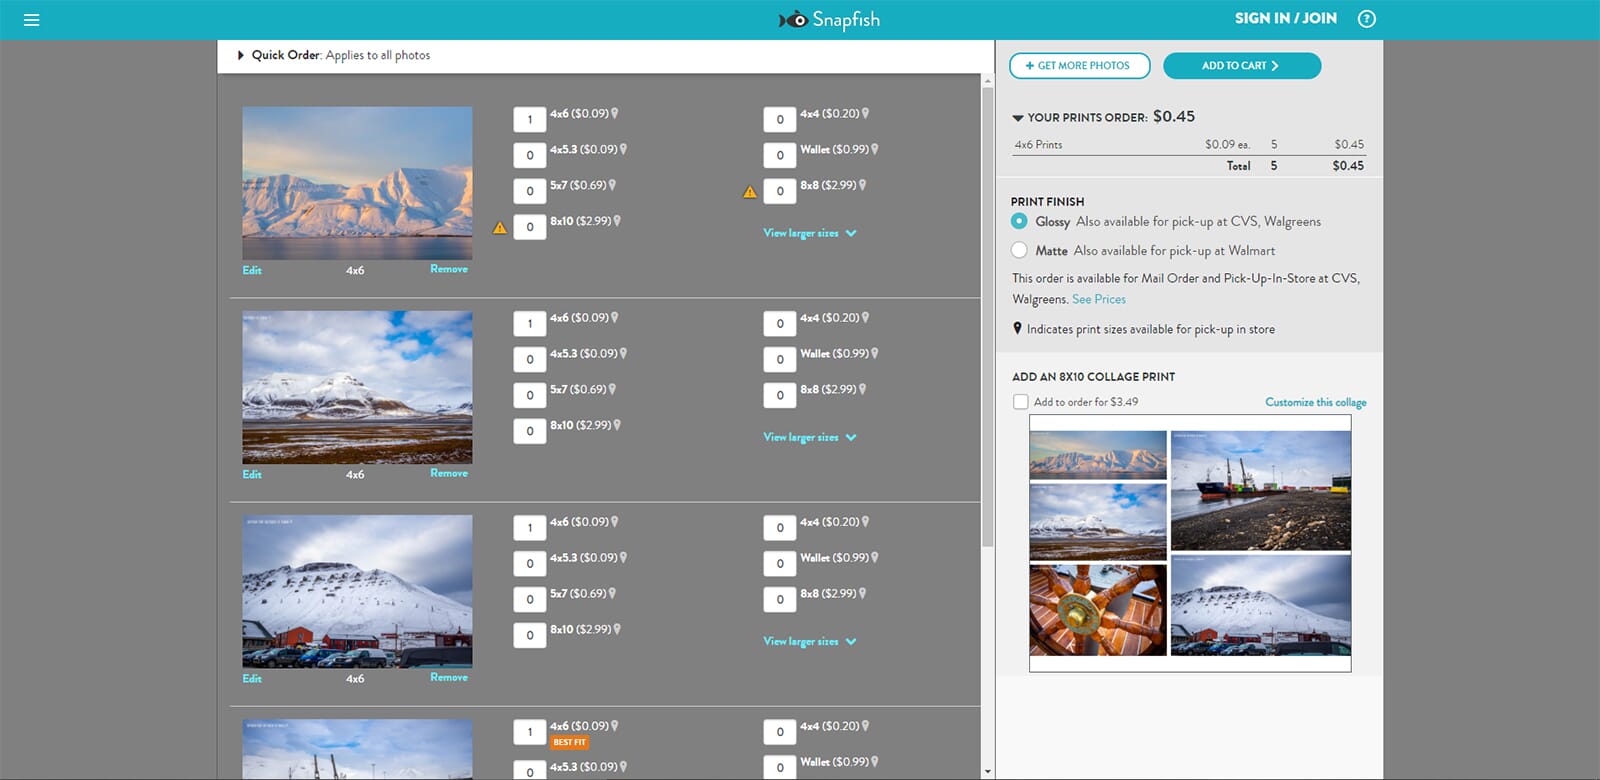This screenshot has height=780, width=1600.
Task: Click the plus icon in Get More Photos
Action: point(1030,66)
